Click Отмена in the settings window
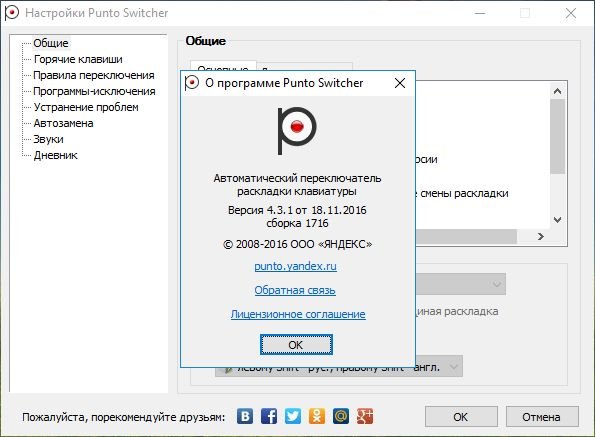 [542, 417]
